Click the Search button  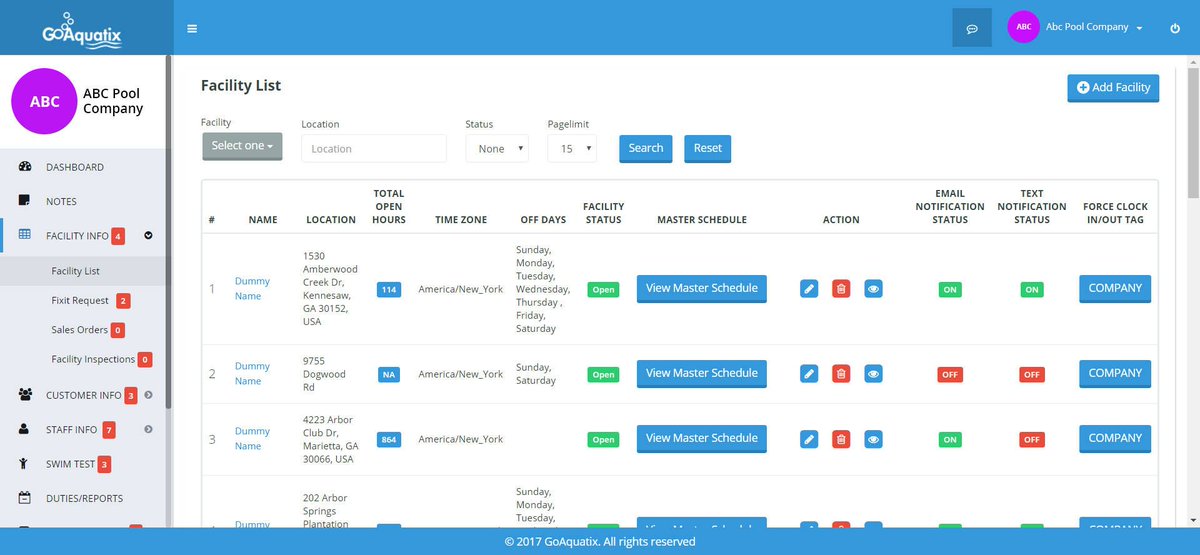point(646,148)
